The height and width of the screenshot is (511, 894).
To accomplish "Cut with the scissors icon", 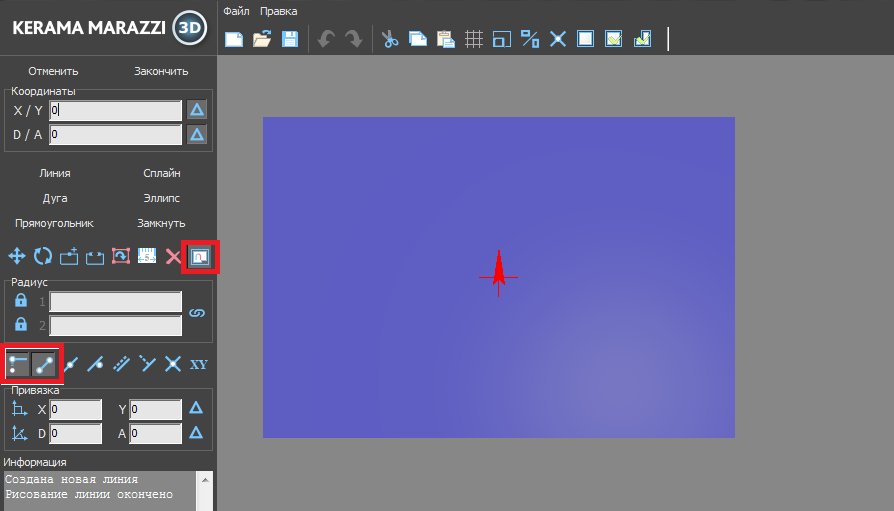I will point(390,39).
